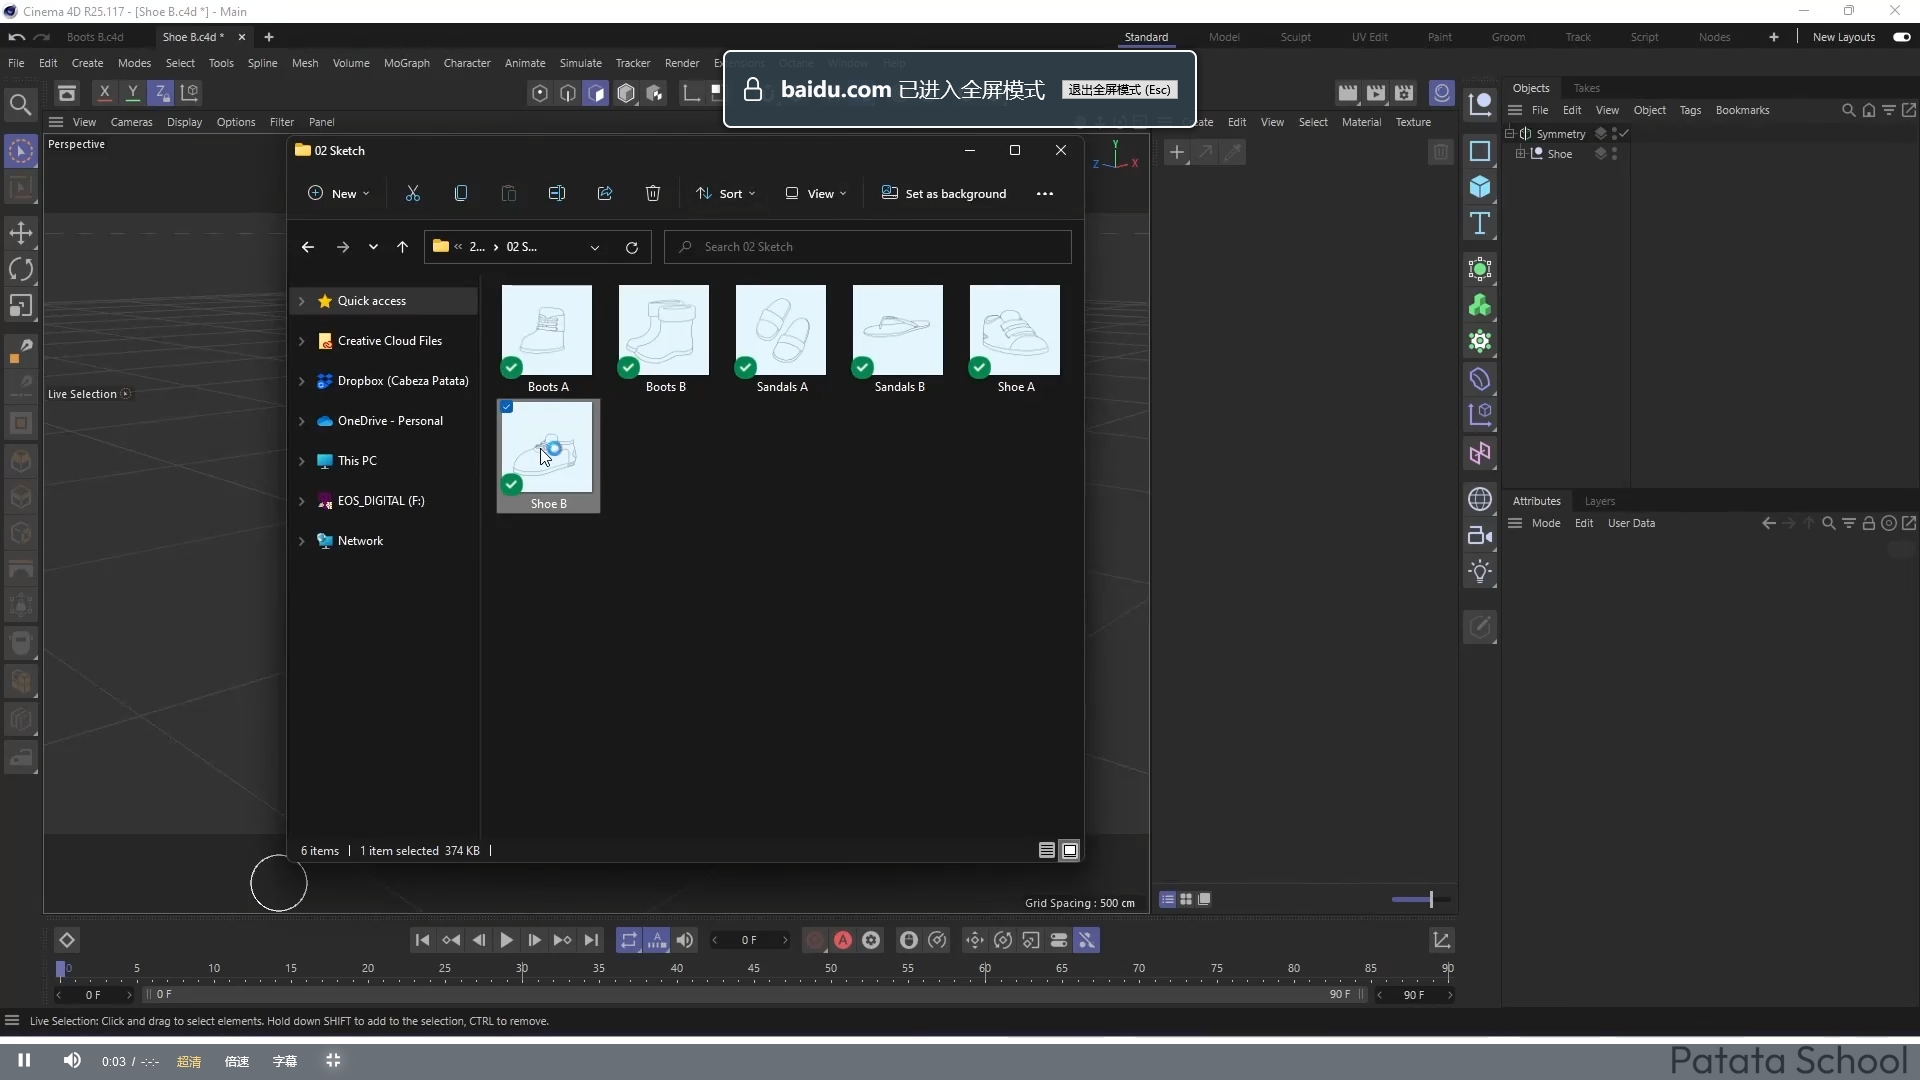Expand the Quick access section
The image size is (1920, 1080).
302,301
